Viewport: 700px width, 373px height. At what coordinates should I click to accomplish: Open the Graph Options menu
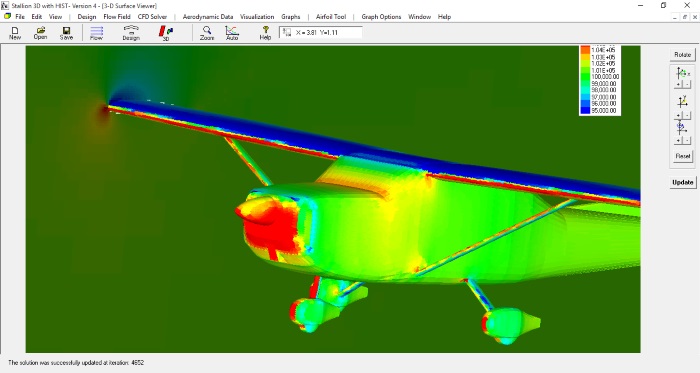tap(381, 17)
